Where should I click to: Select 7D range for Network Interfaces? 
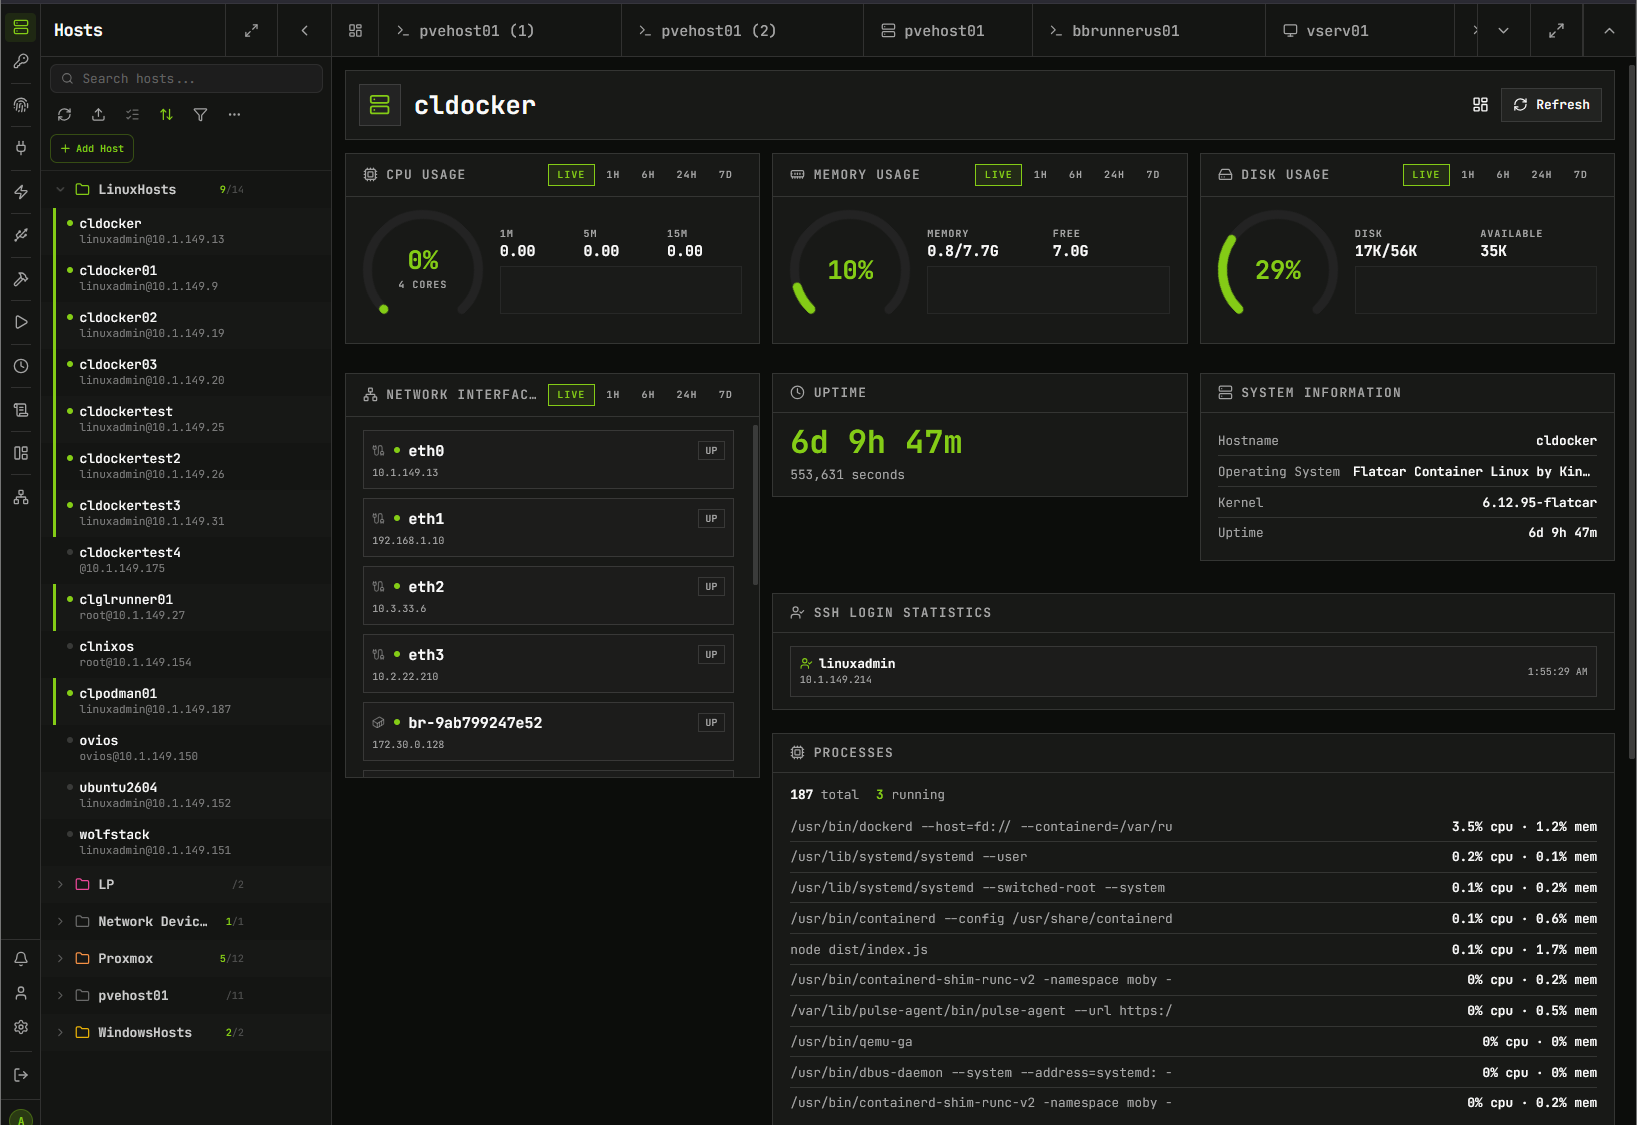pyautogui.click(x=725, y=395)
